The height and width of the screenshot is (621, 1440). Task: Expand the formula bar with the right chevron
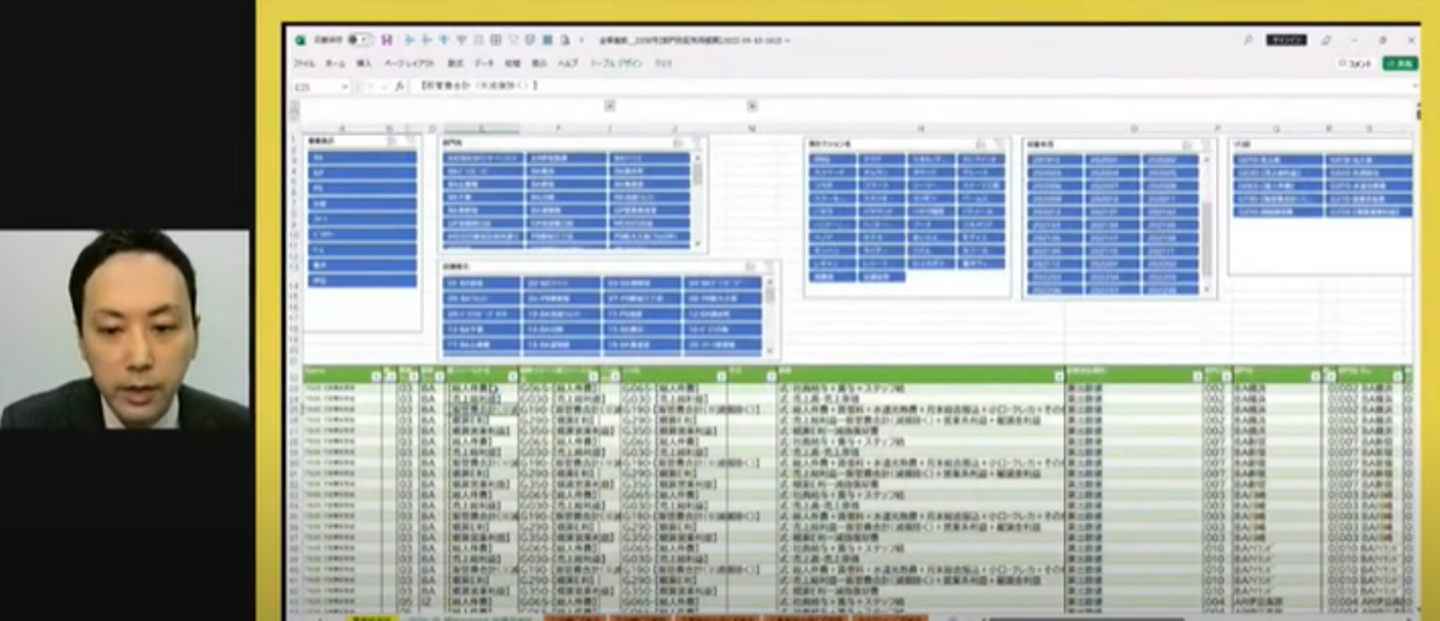(1414, 86)
